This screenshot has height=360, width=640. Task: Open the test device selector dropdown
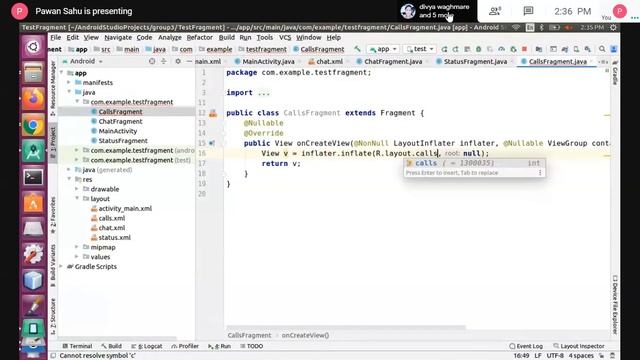click(x=420, y=49)
